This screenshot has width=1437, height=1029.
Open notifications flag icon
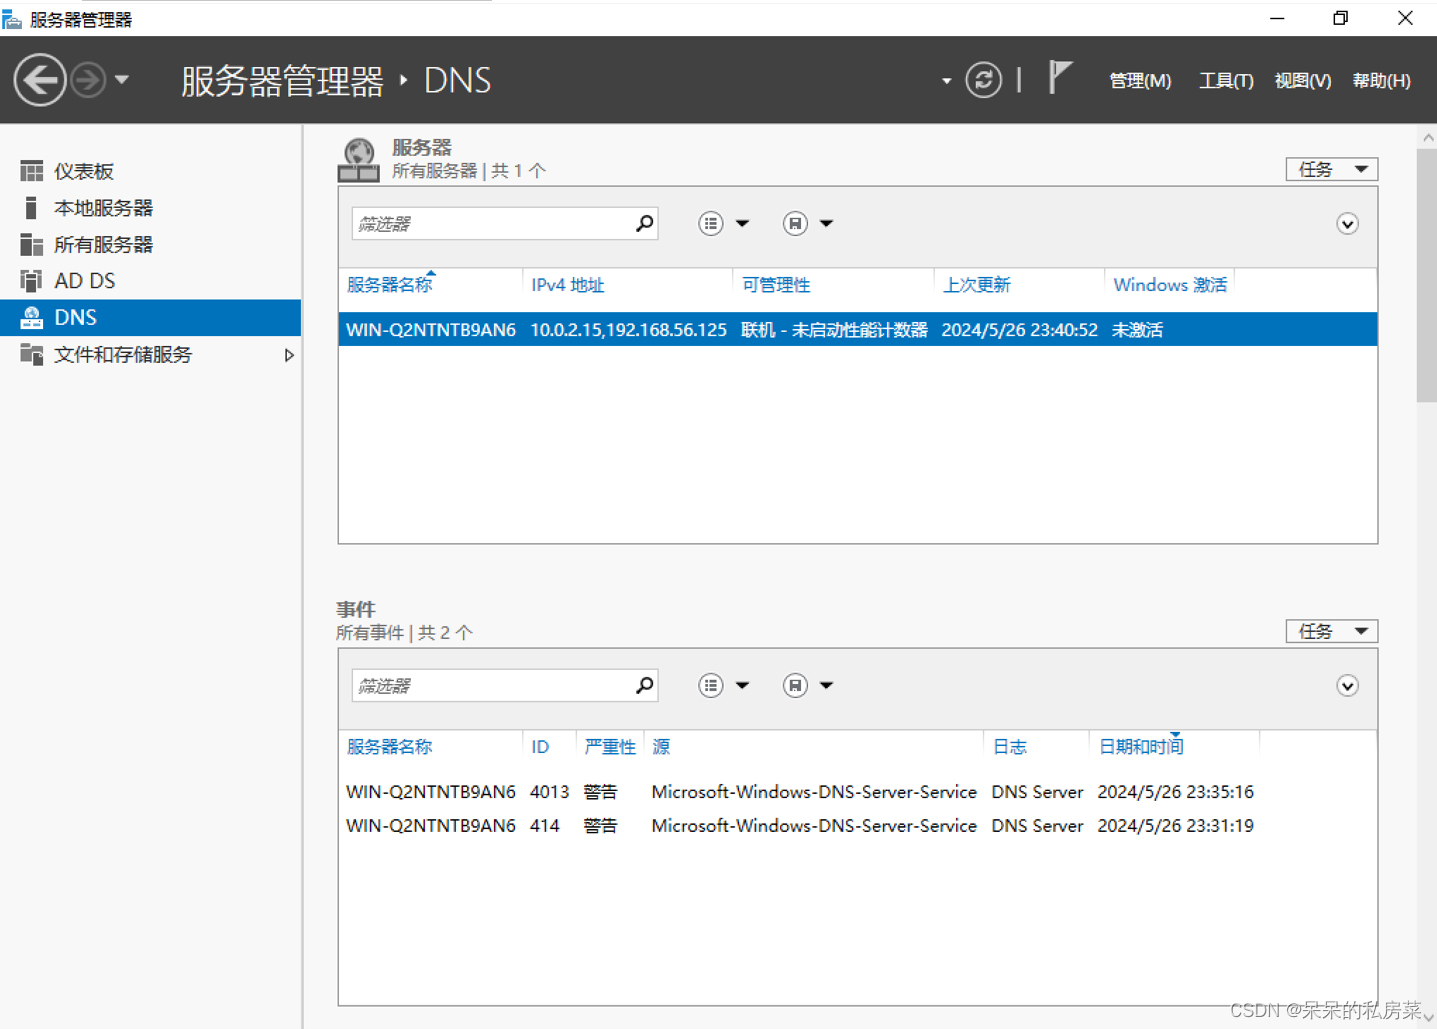[1060, 77]
